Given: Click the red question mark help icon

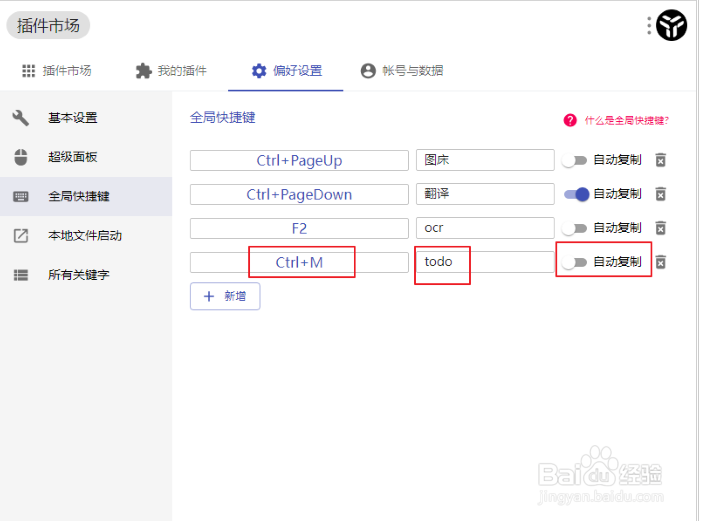Looking at the screenshot, I should click(570, 120).
